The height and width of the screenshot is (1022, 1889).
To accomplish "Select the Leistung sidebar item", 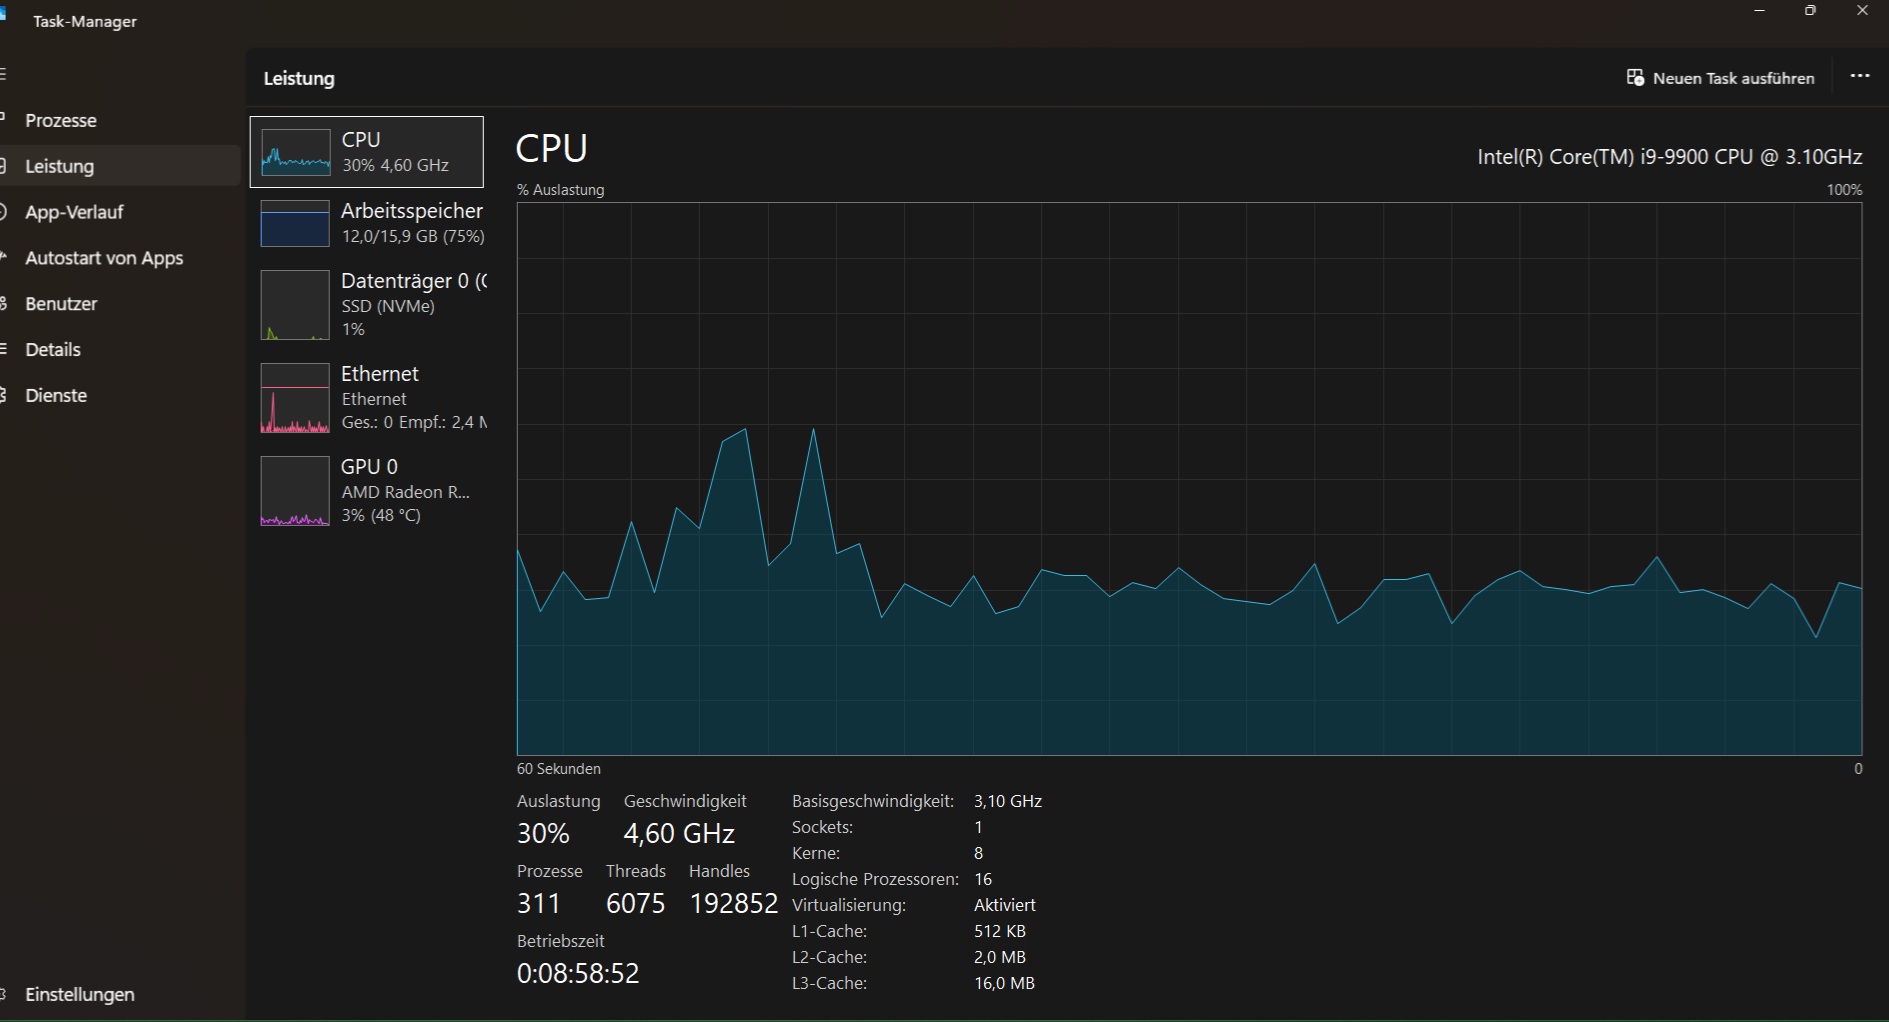I will (60, 167).
